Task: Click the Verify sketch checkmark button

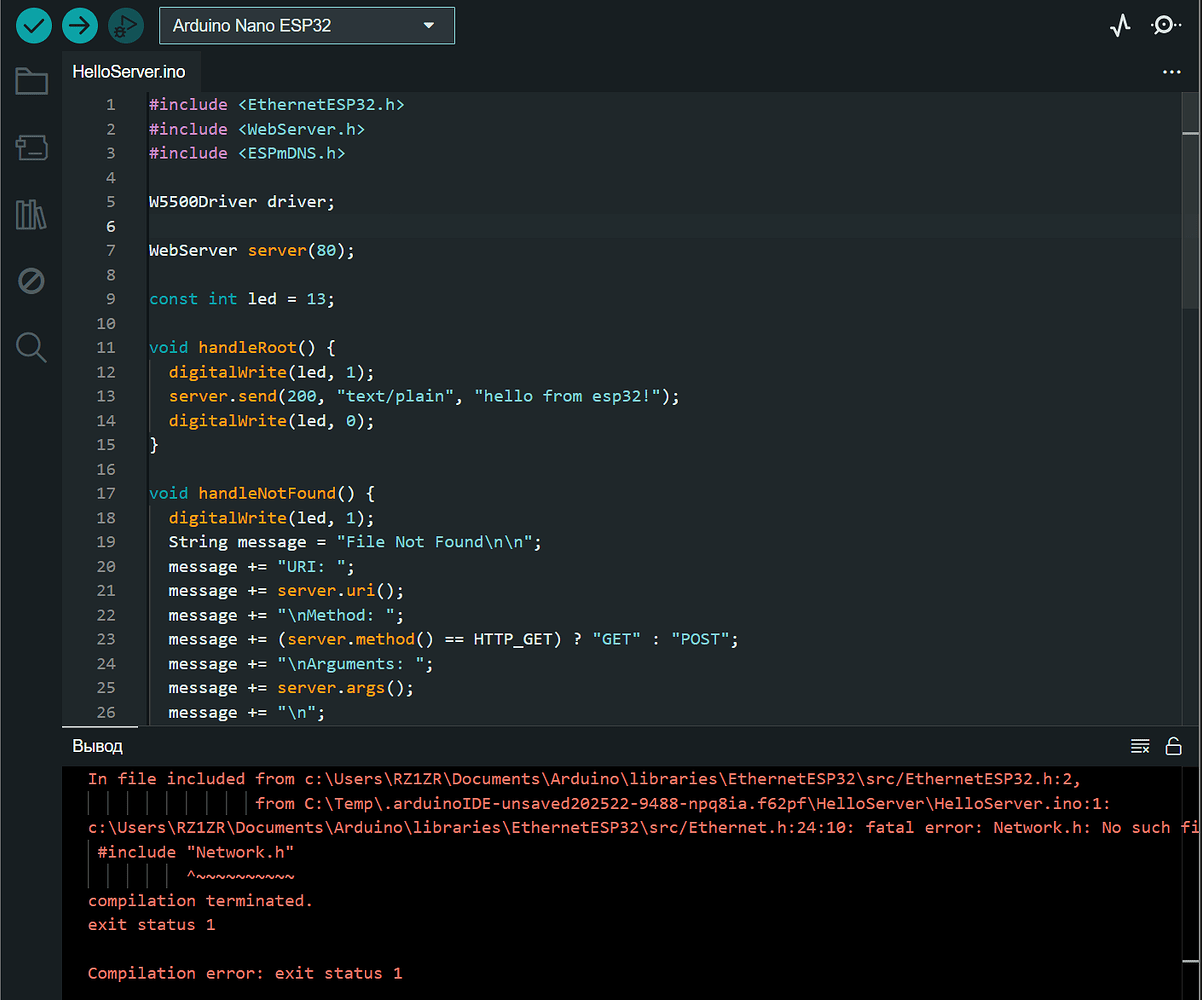Action: tap(34, 25)
